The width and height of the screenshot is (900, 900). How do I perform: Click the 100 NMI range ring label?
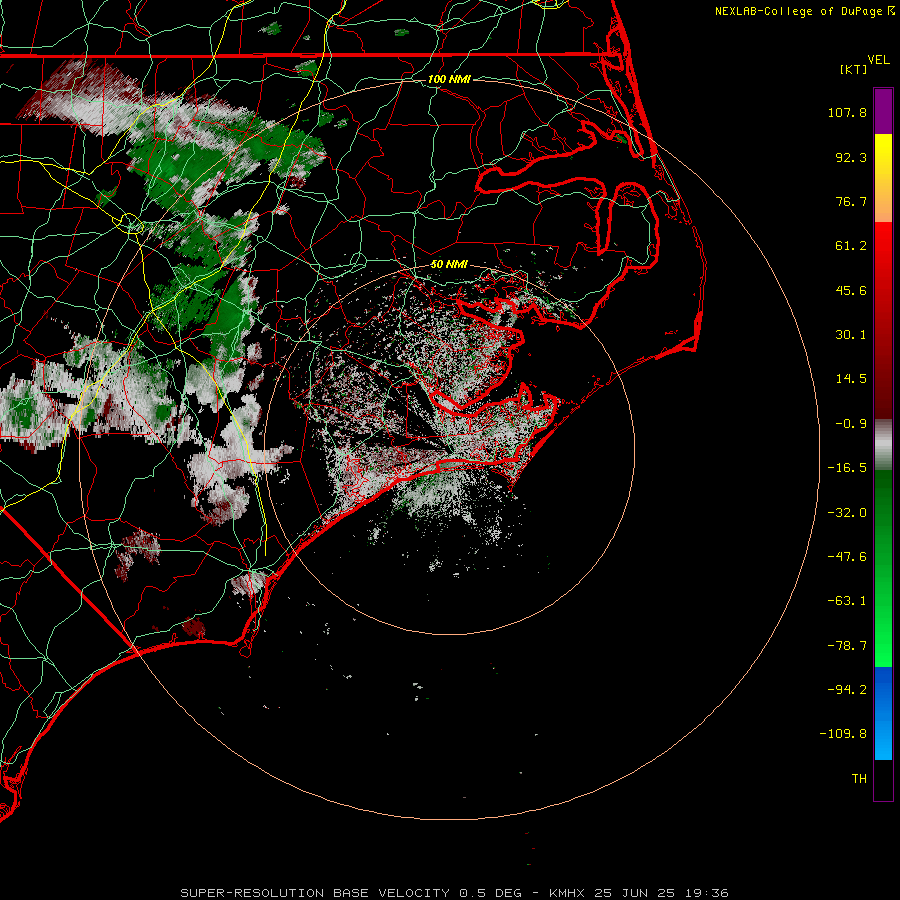tap(449, 79)
